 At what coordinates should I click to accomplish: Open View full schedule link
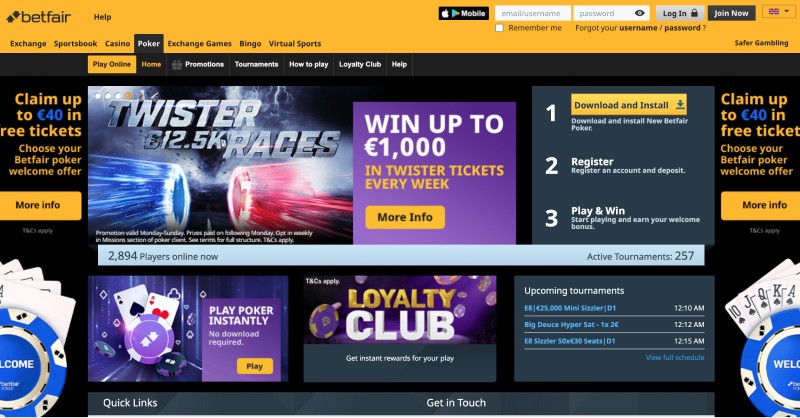(x=674, y=357)
